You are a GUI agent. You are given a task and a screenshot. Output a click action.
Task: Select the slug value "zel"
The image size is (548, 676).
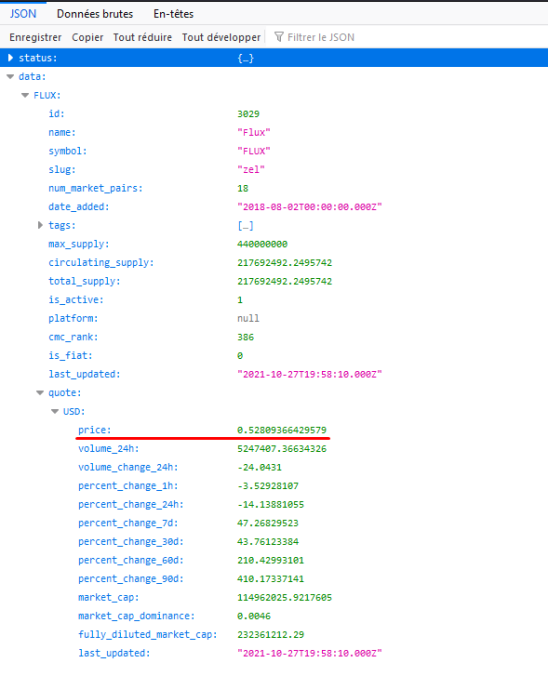tap(251, 169)
